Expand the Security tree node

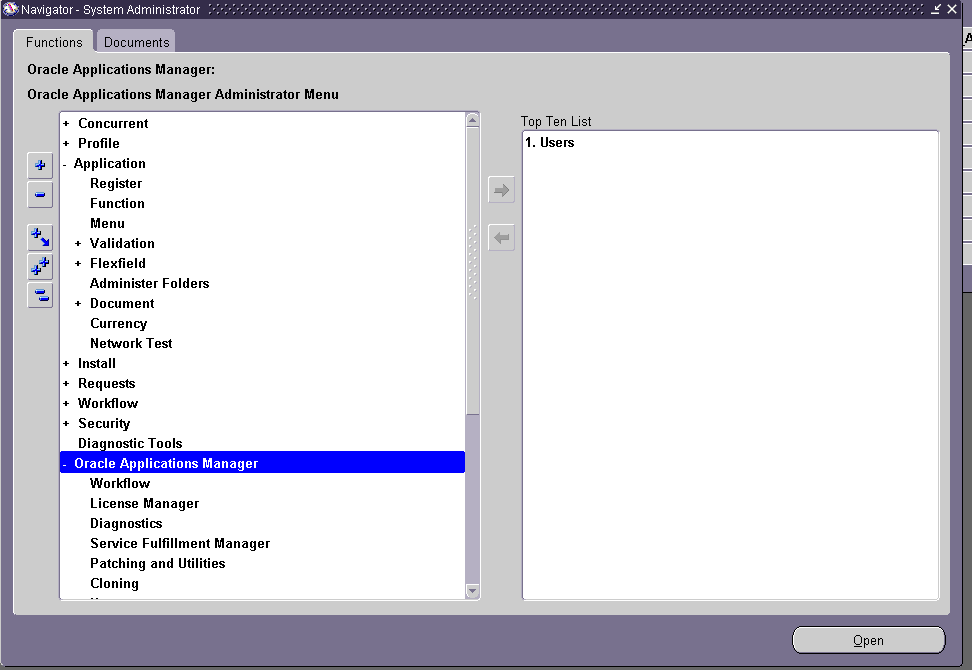[x=66, y=424]
